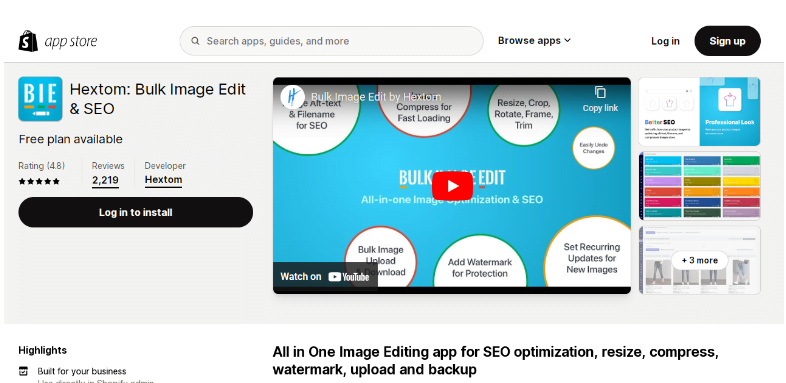The image size is (786, 383).
Task: Click the All in One Image Editing heading
Action: [495, 361]
